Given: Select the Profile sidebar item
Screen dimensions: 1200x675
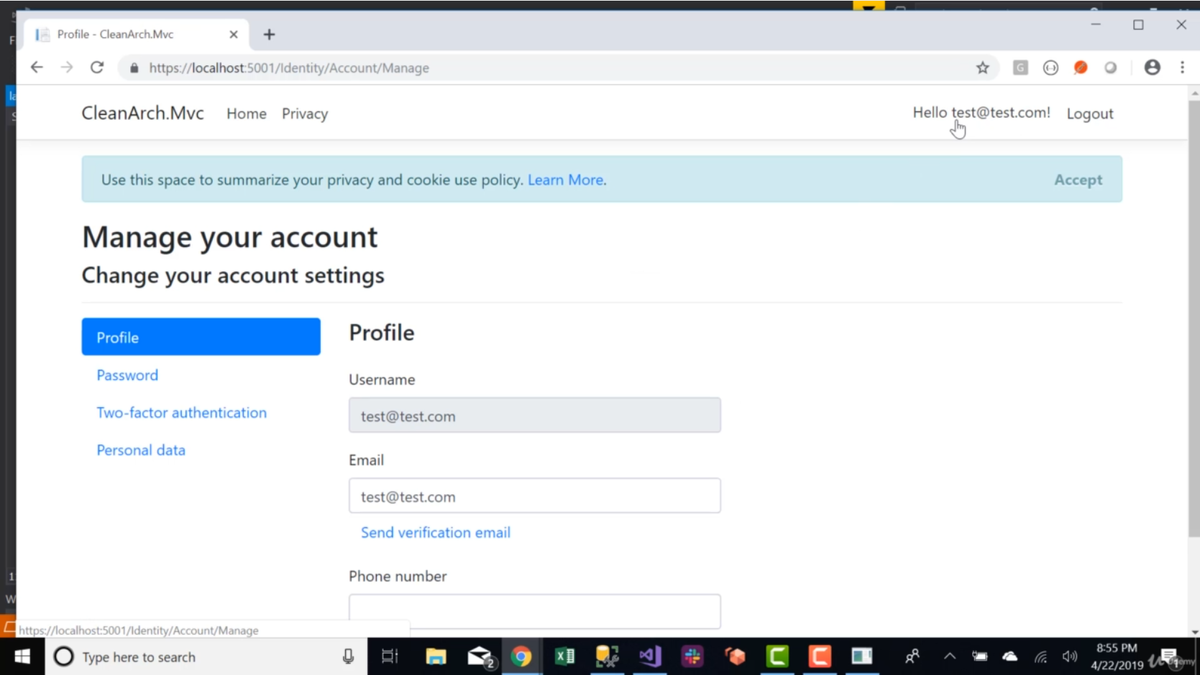Looking at the screenshot, I should click(201, 337).
